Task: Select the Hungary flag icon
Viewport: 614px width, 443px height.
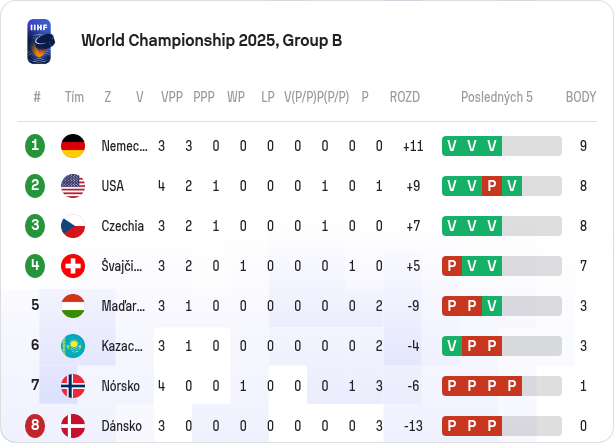Action: (73, 306)
